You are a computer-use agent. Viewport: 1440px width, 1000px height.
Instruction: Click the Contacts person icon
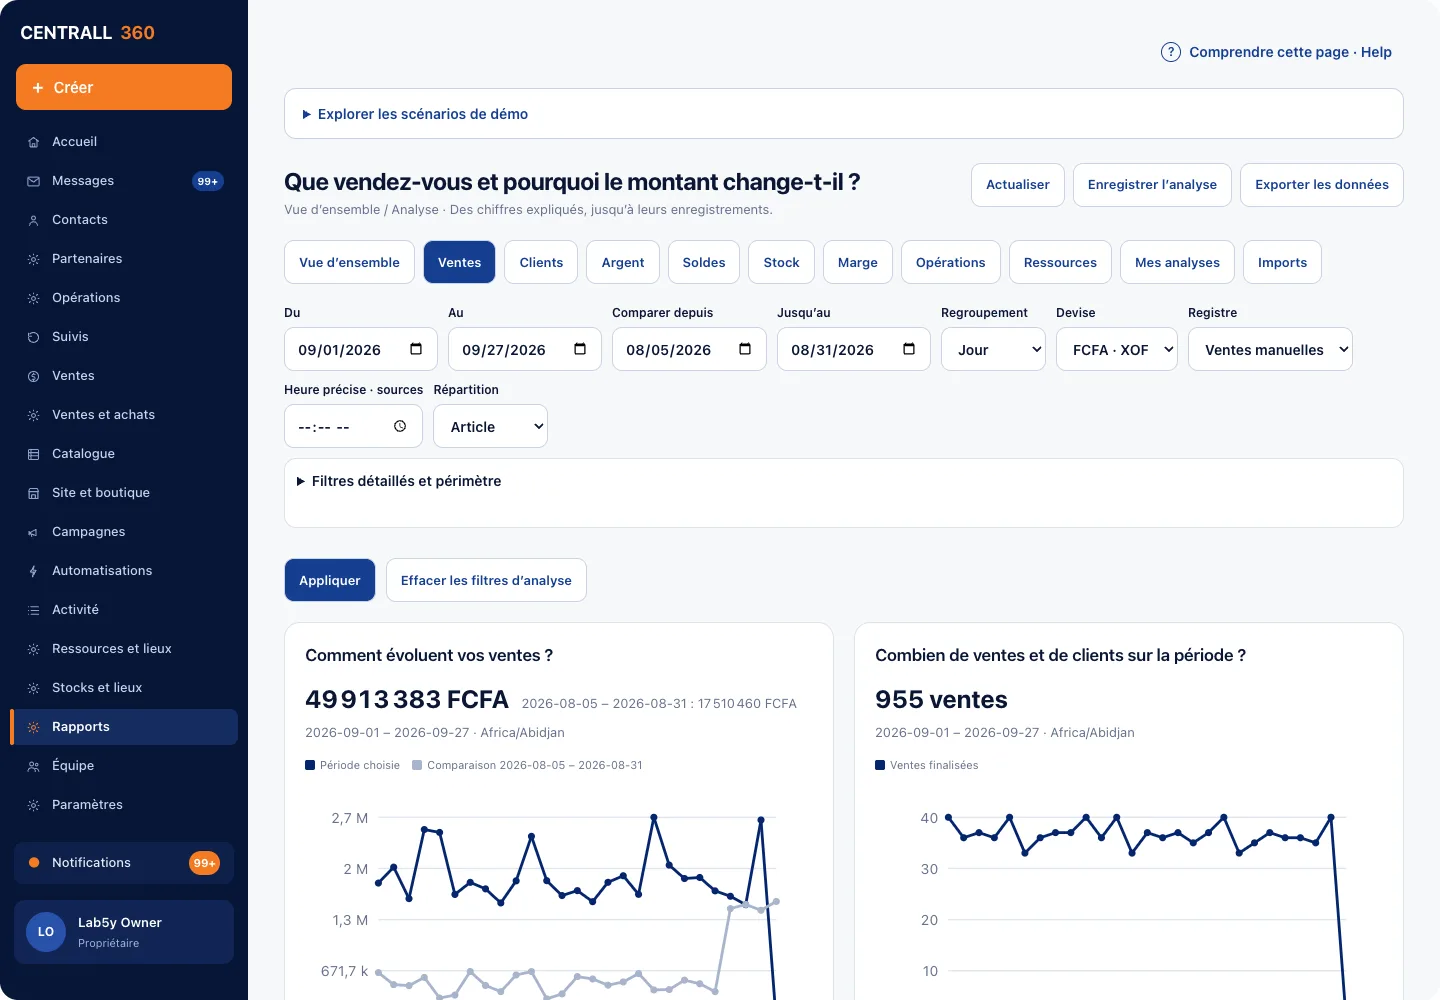33,220
